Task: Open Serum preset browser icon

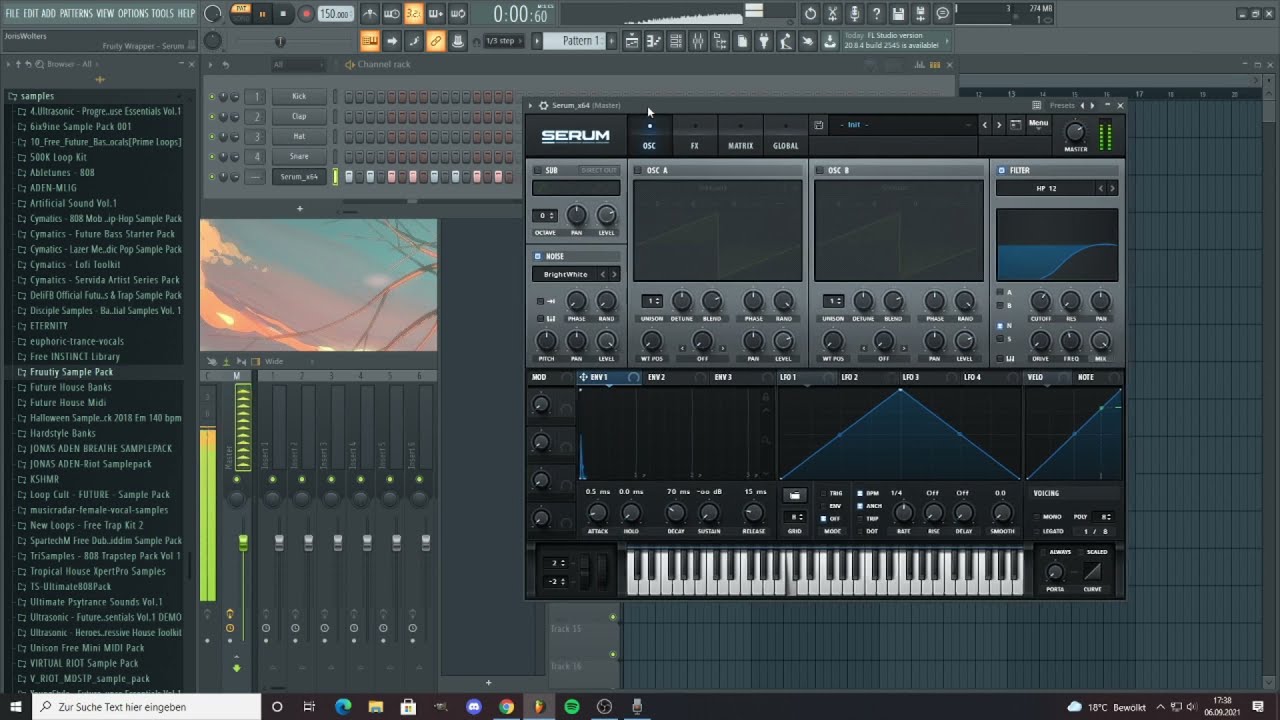Action: point(1015,125)
